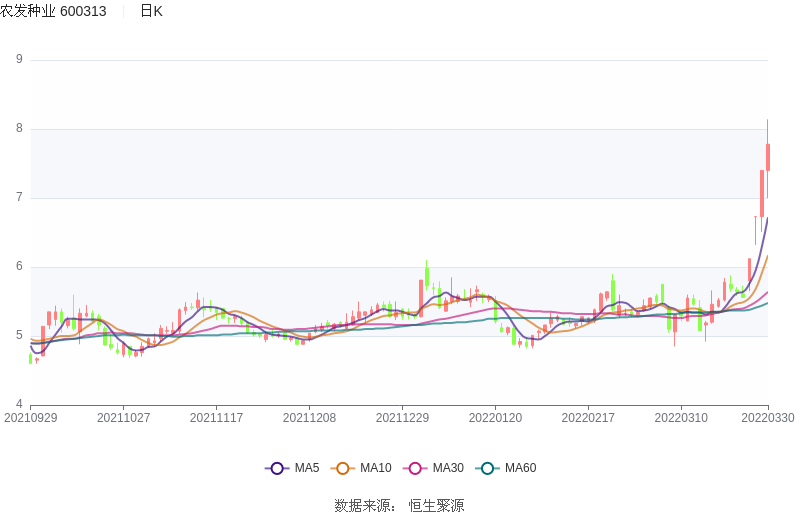Toggle the MA60 teal circle legend marker
The width and height of the screenshot is (800, 517).
point(487,468)
